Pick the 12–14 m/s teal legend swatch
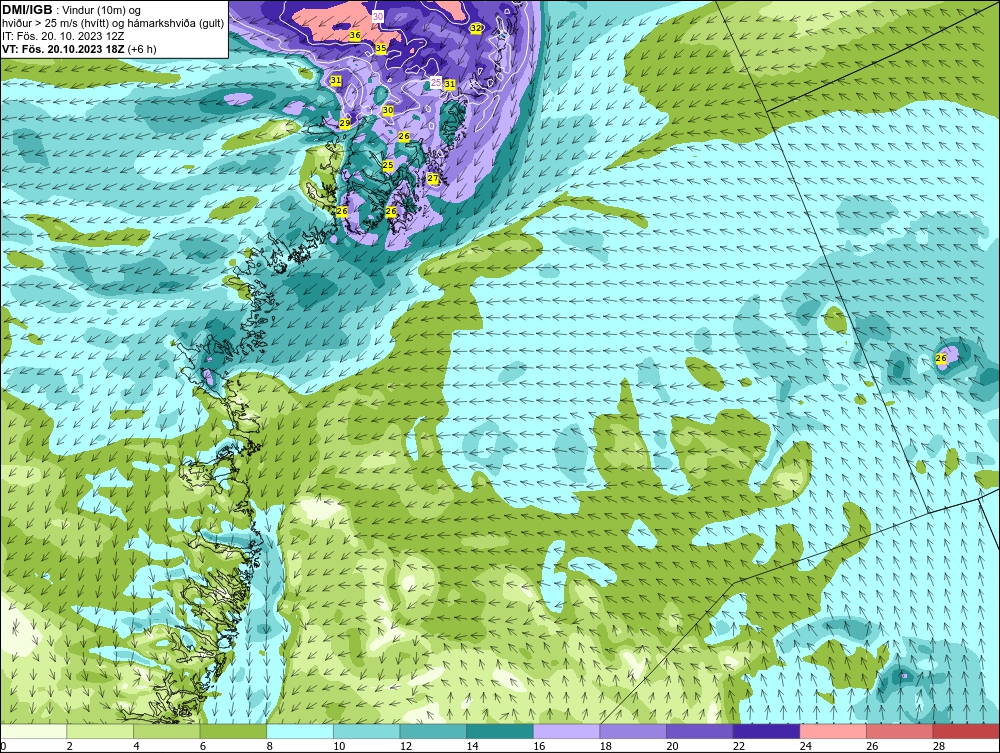 (x=433, y=731)
